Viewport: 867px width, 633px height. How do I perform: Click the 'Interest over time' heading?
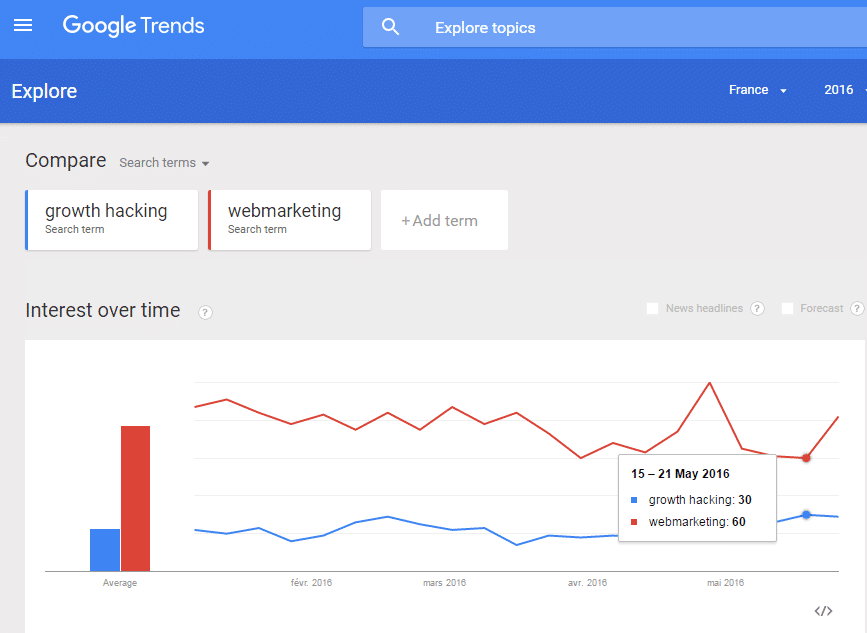(103, 310)
